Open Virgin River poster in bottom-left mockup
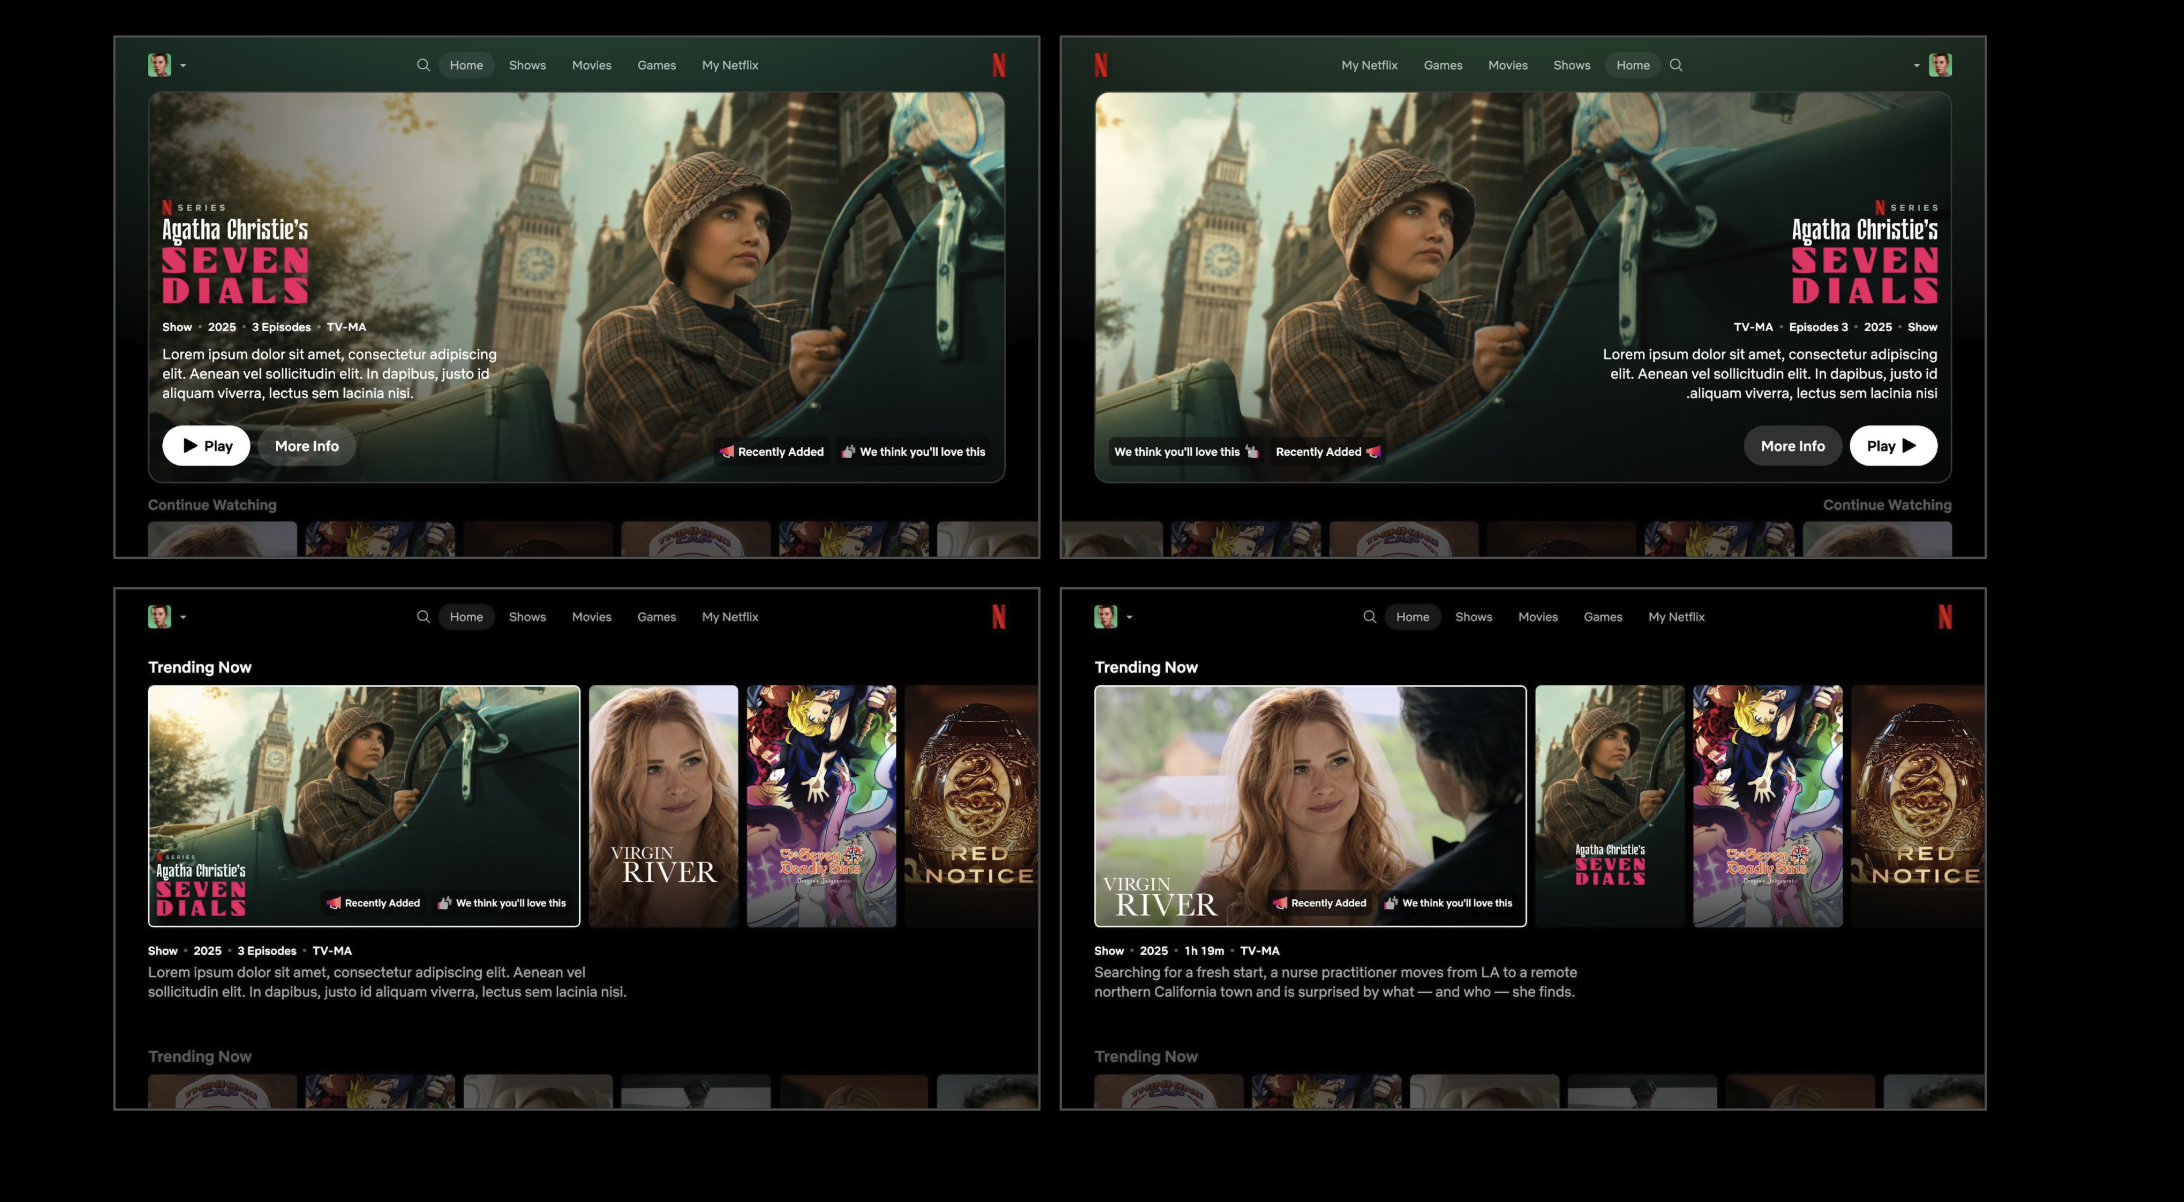This screenshot has height=1202, width=2184. [663, 806]
